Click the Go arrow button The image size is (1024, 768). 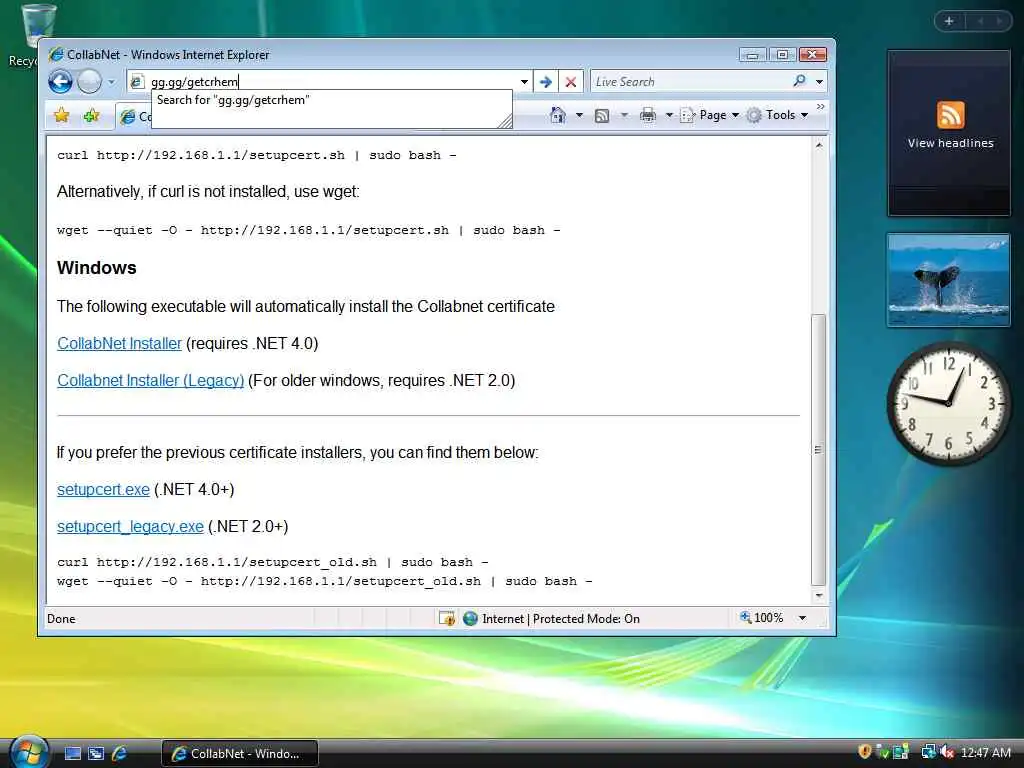click(546, 82)
